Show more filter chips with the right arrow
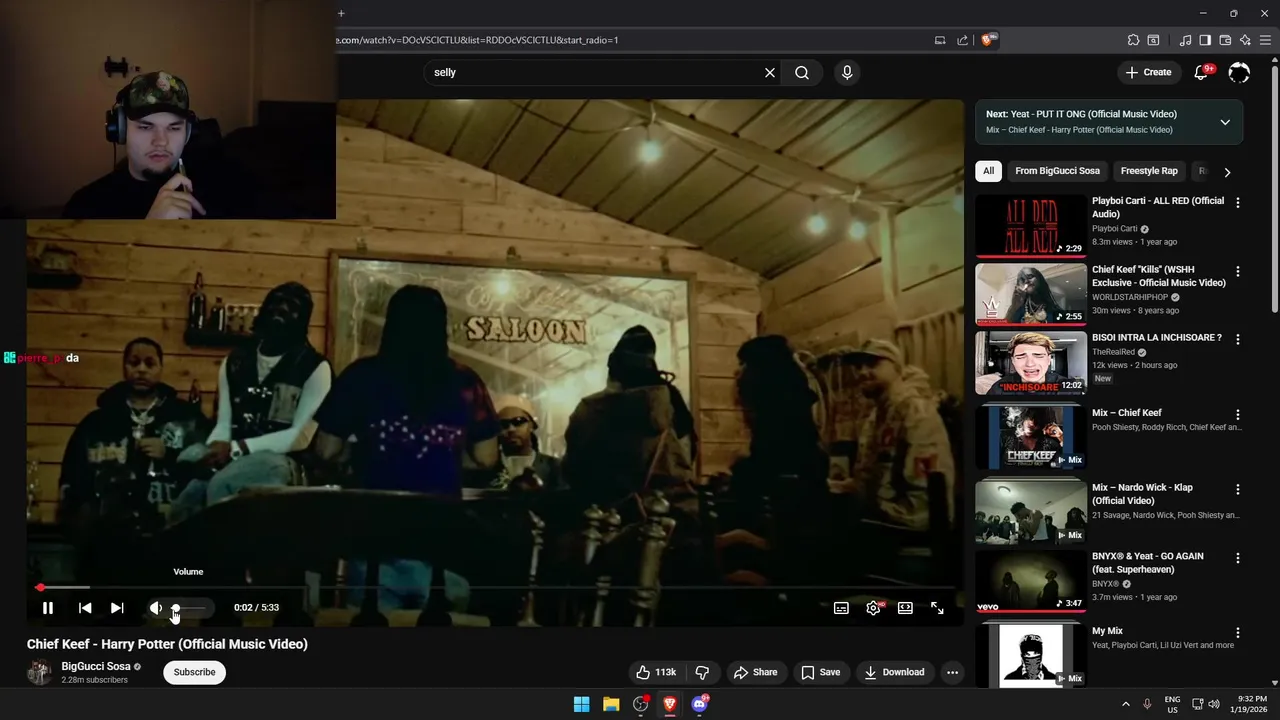This screenshot has width=1280, height=720. tap(1227, 172)
